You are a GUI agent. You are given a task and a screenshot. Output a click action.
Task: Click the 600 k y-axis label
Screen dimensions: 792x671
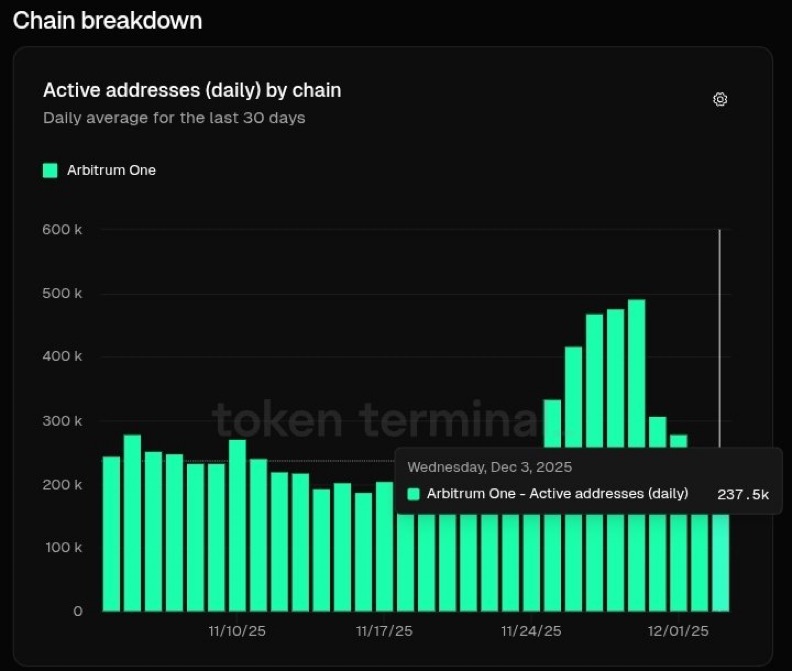tap(63, 230)
